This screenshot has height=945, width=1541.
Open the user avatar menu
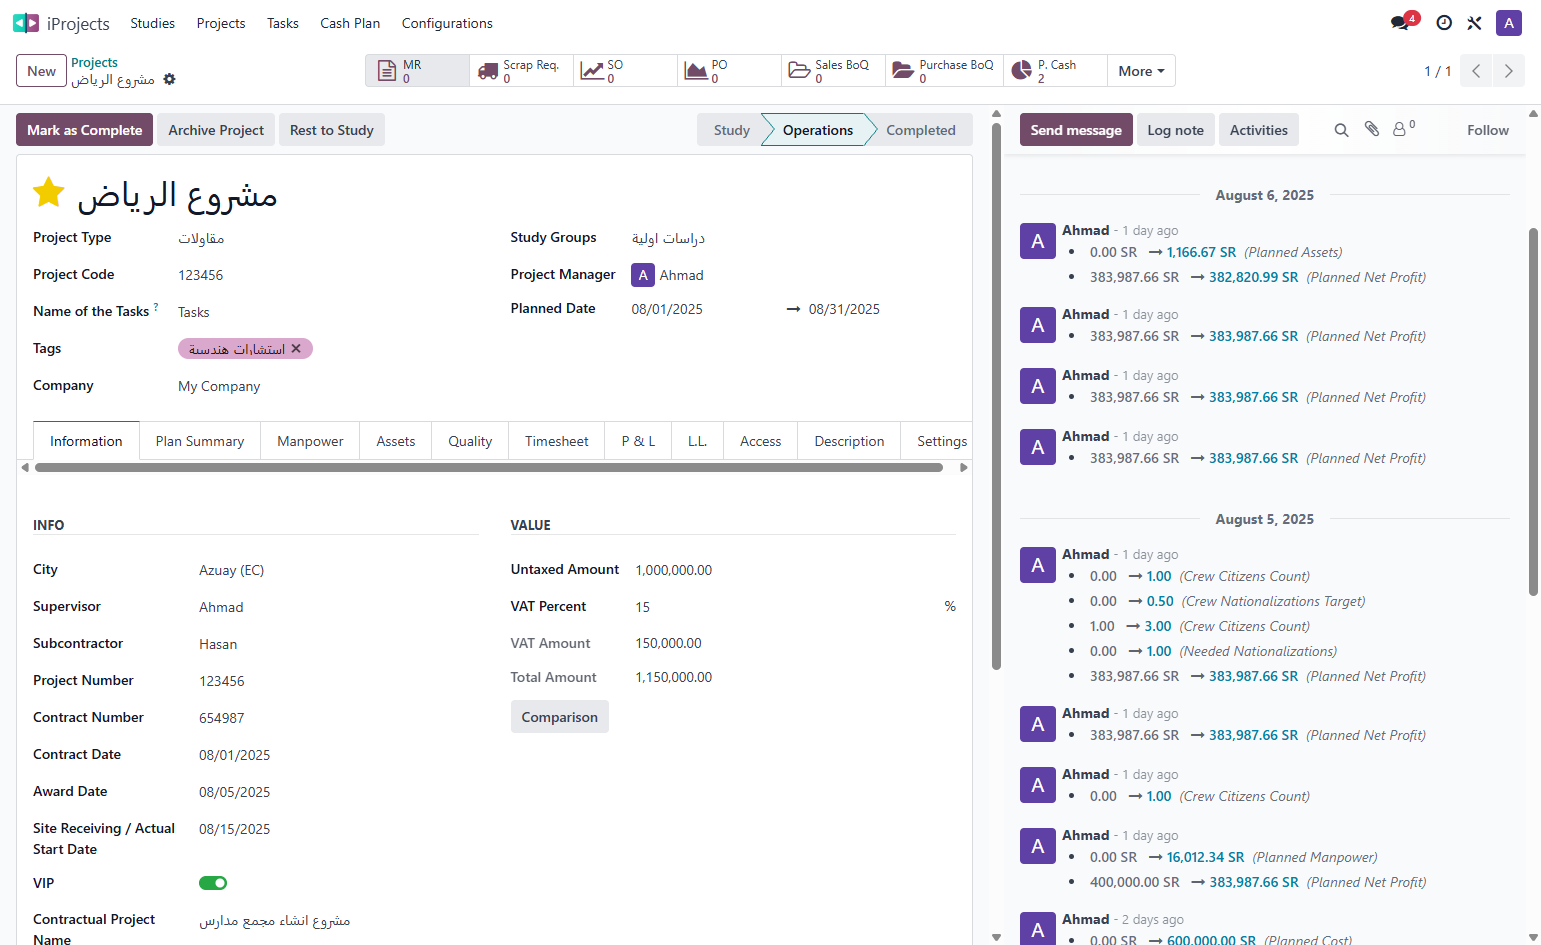(x=1509, y=23)
